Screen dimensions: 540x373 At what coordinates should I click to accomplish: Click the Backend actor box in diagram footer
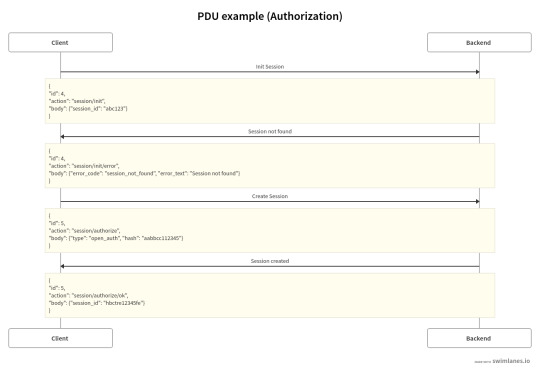(x=479, y=338)
